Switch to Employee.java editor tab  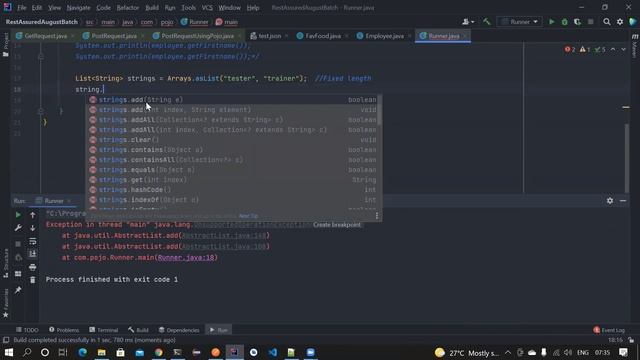(384, 36)
